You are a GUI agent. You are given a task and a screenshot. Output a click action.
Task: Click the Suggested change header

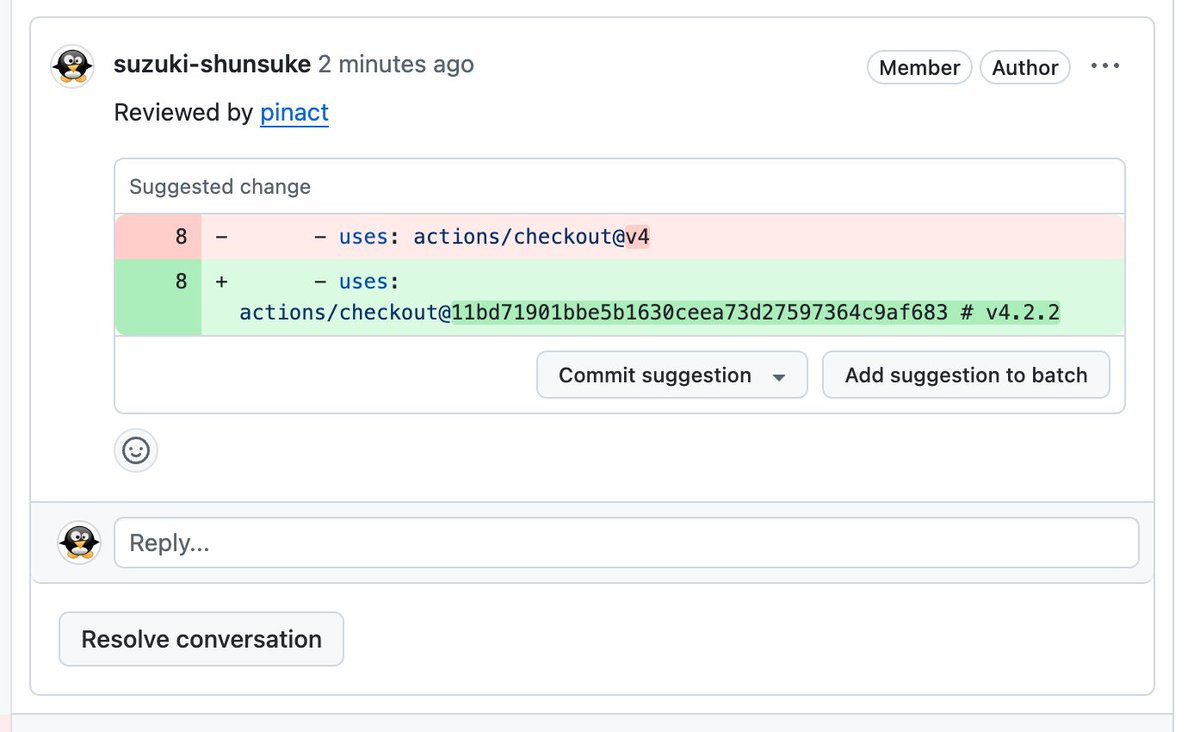click(x=220, y=187)
